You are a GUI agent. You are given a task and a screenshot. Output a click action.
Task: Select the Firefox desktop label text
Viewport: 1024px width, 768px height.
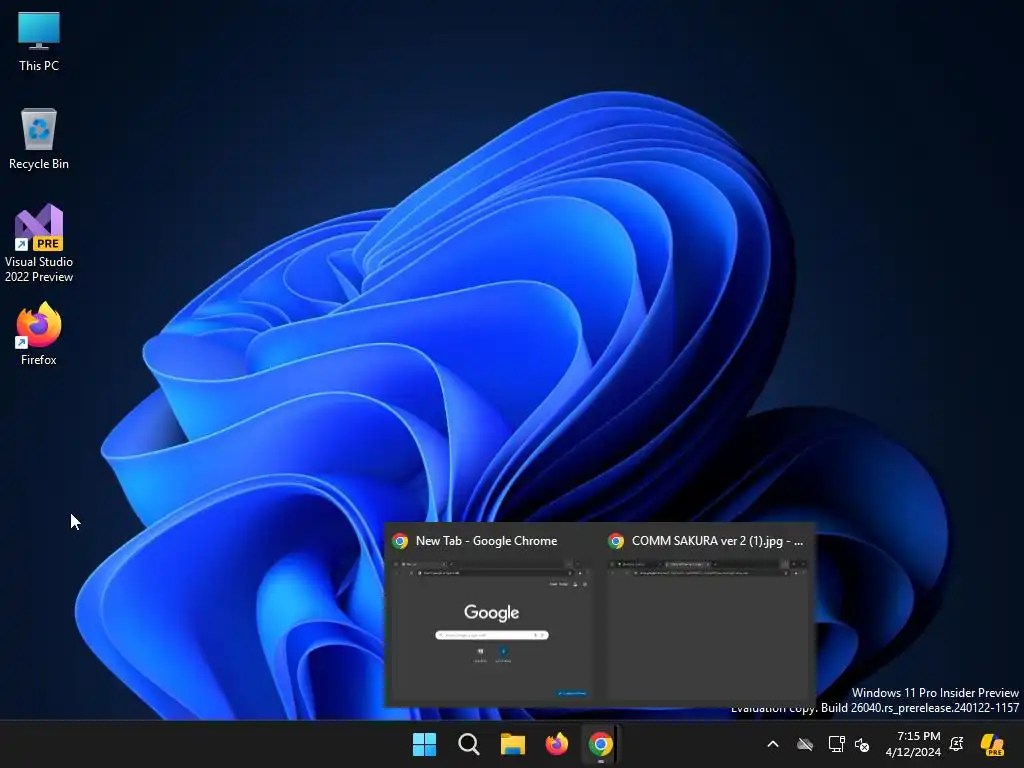coord(39,360)
